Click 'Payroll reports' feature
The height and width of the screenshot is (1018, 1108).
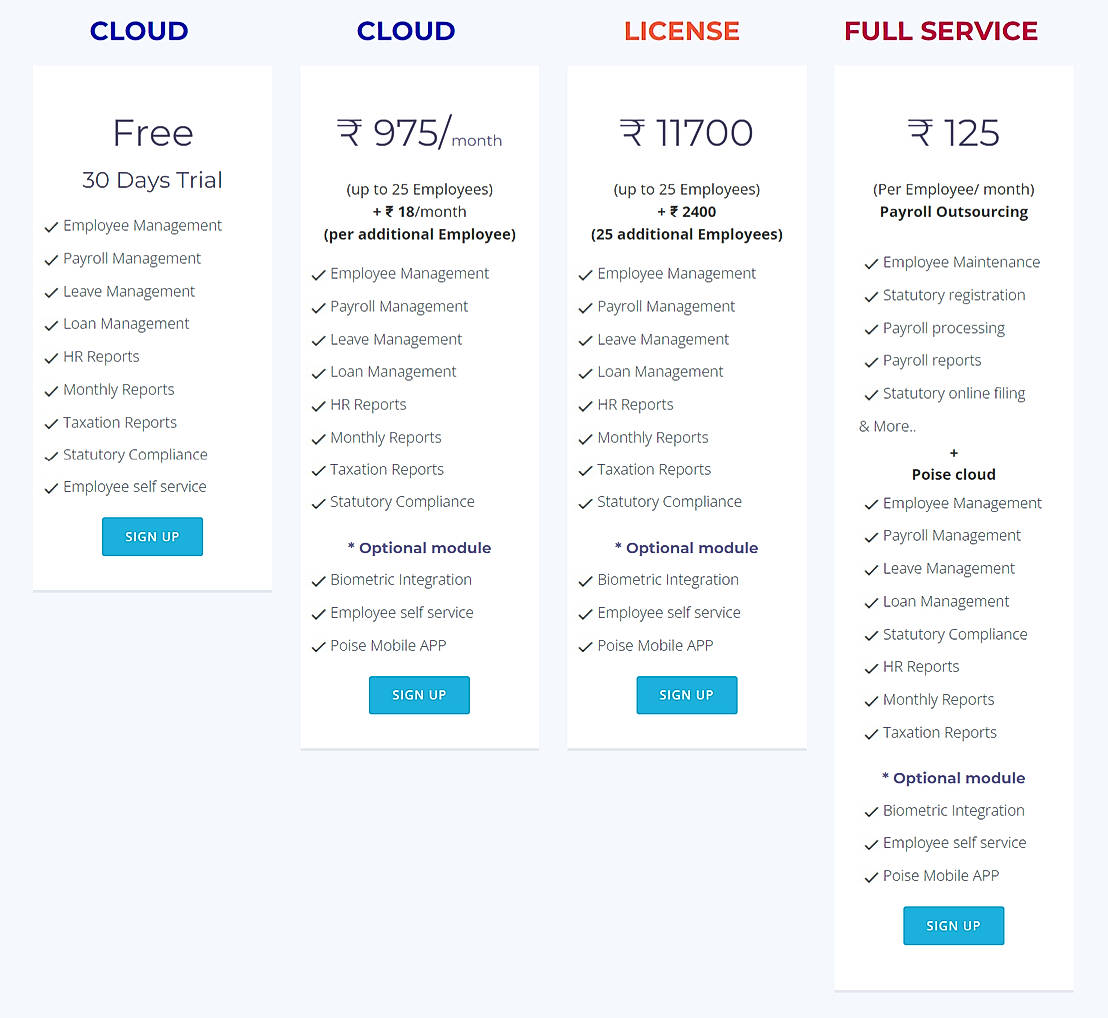tap(932, 361)
